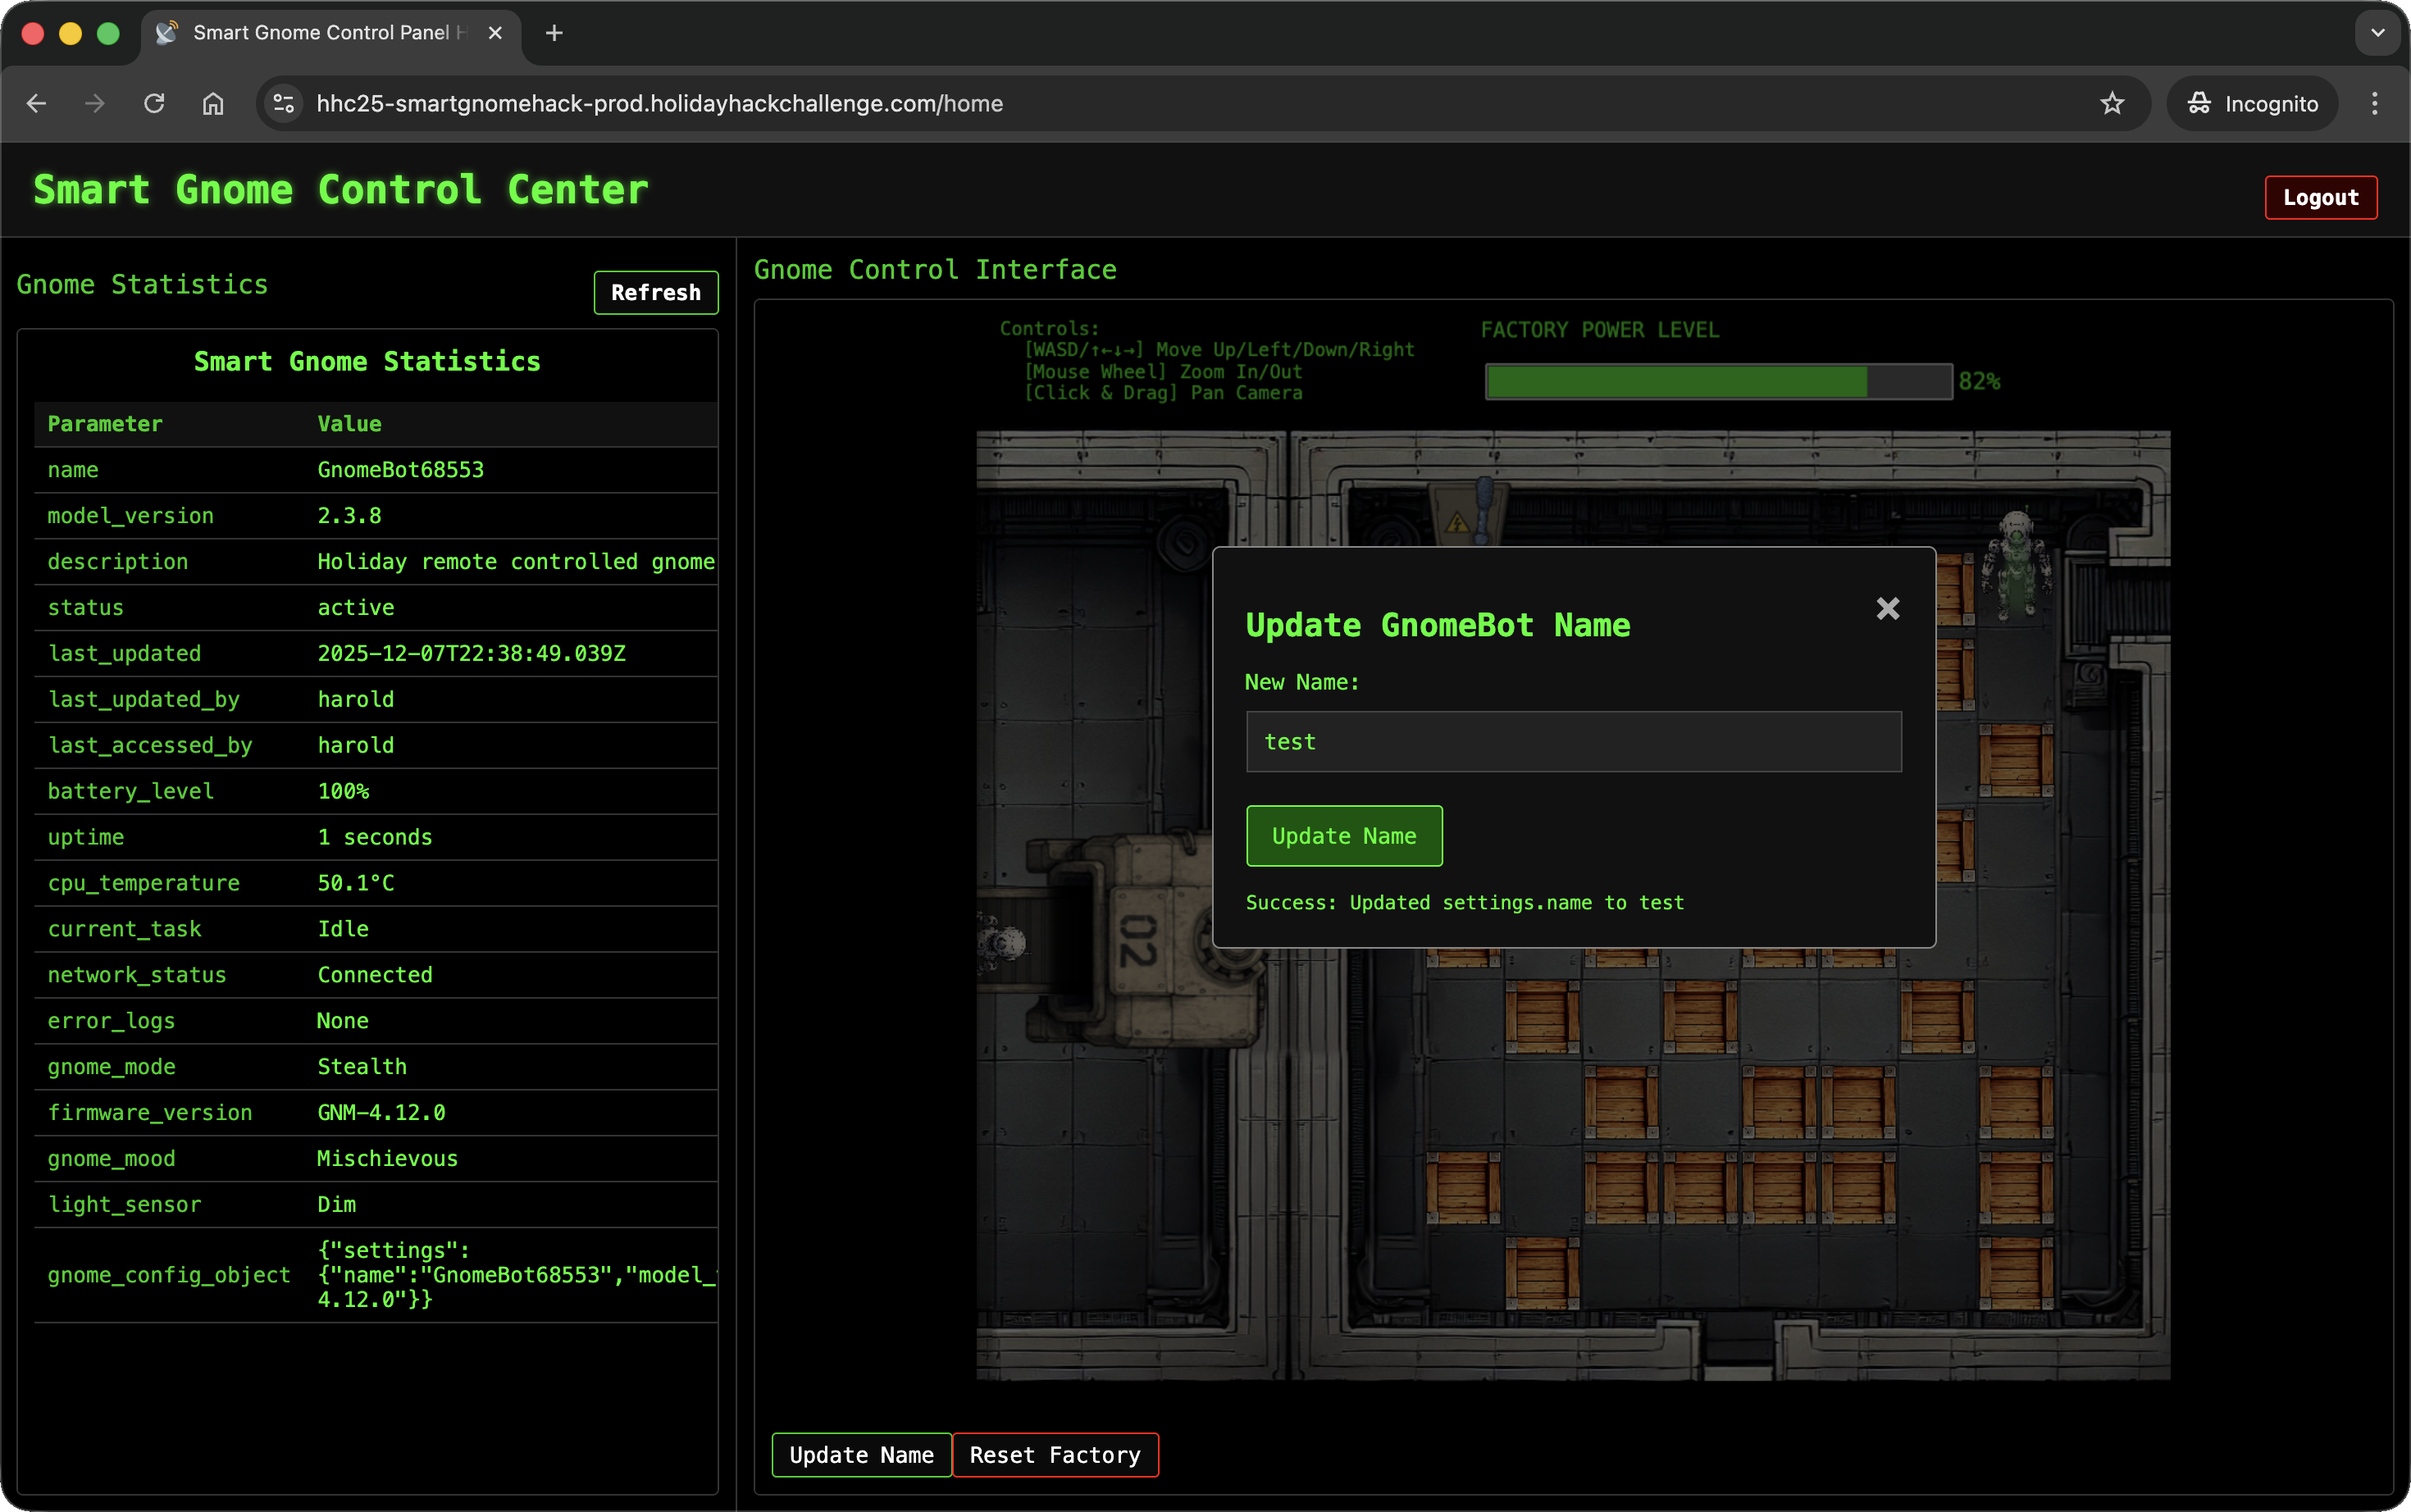Image resolution: width=2411 pixels, height=1512 pixels.
Task: Open a new browser tab
Action: point(554,33)
